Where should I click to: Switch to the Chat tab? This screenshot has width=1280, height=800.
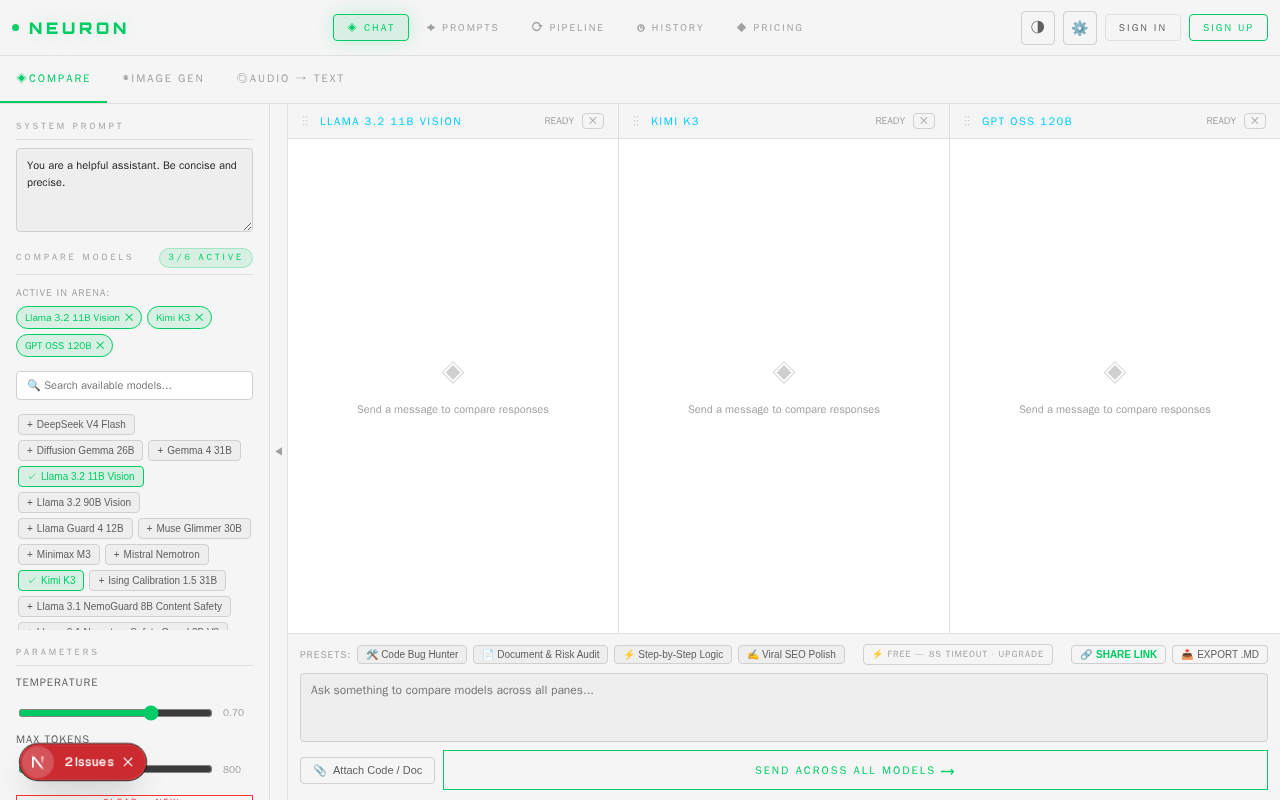[371, 28]
